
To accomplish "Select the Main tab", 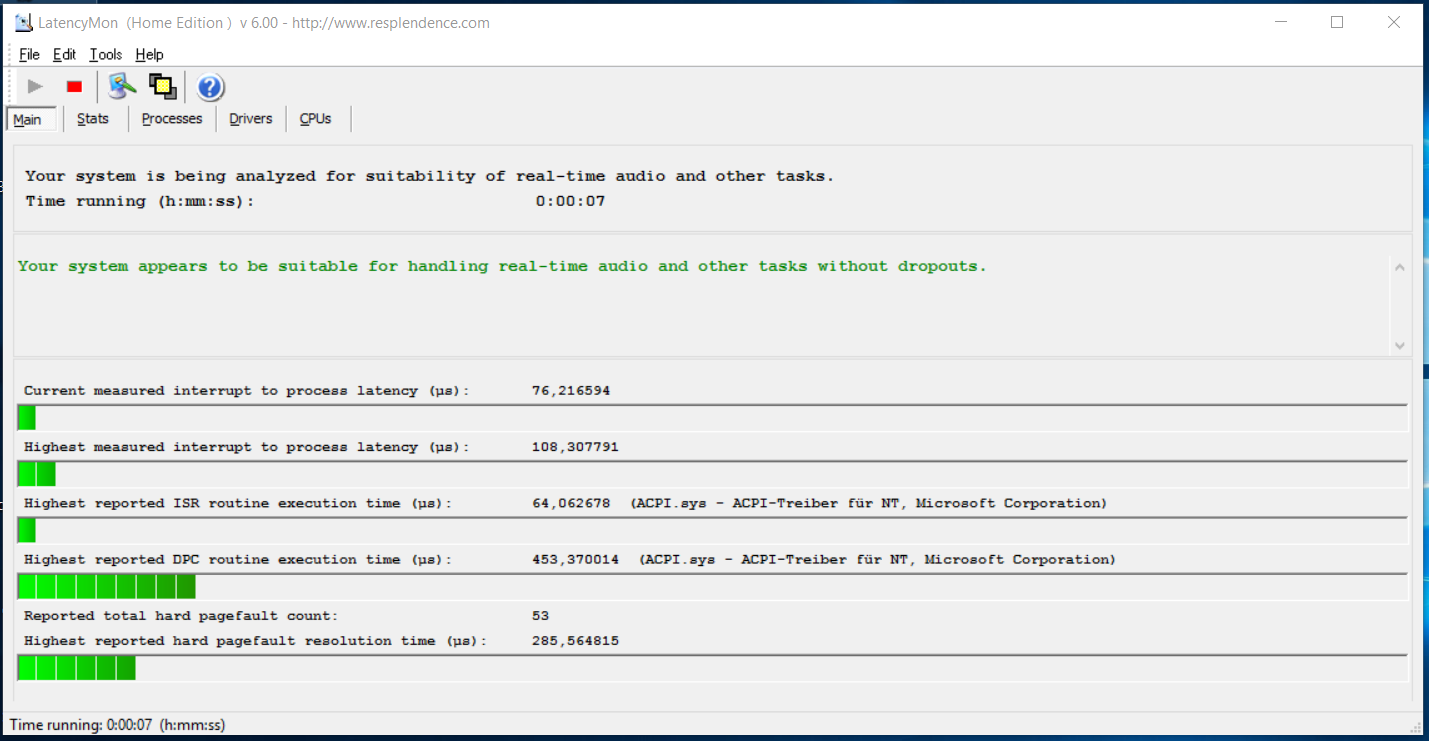I will (28, 120).
